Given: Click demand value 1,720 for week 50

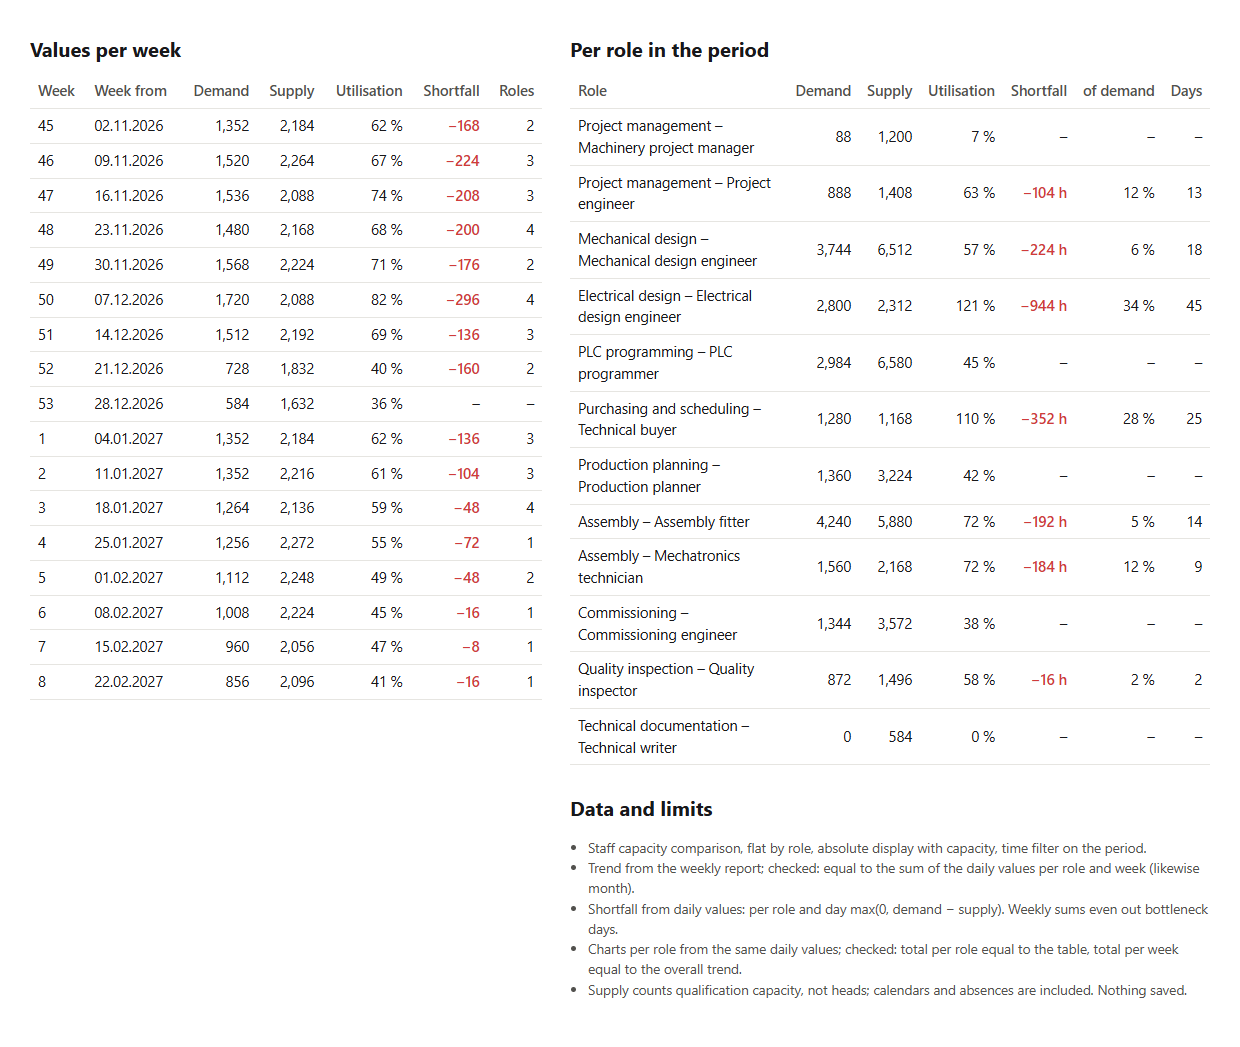Looking at the screenshot, I should tap(232, 300).
